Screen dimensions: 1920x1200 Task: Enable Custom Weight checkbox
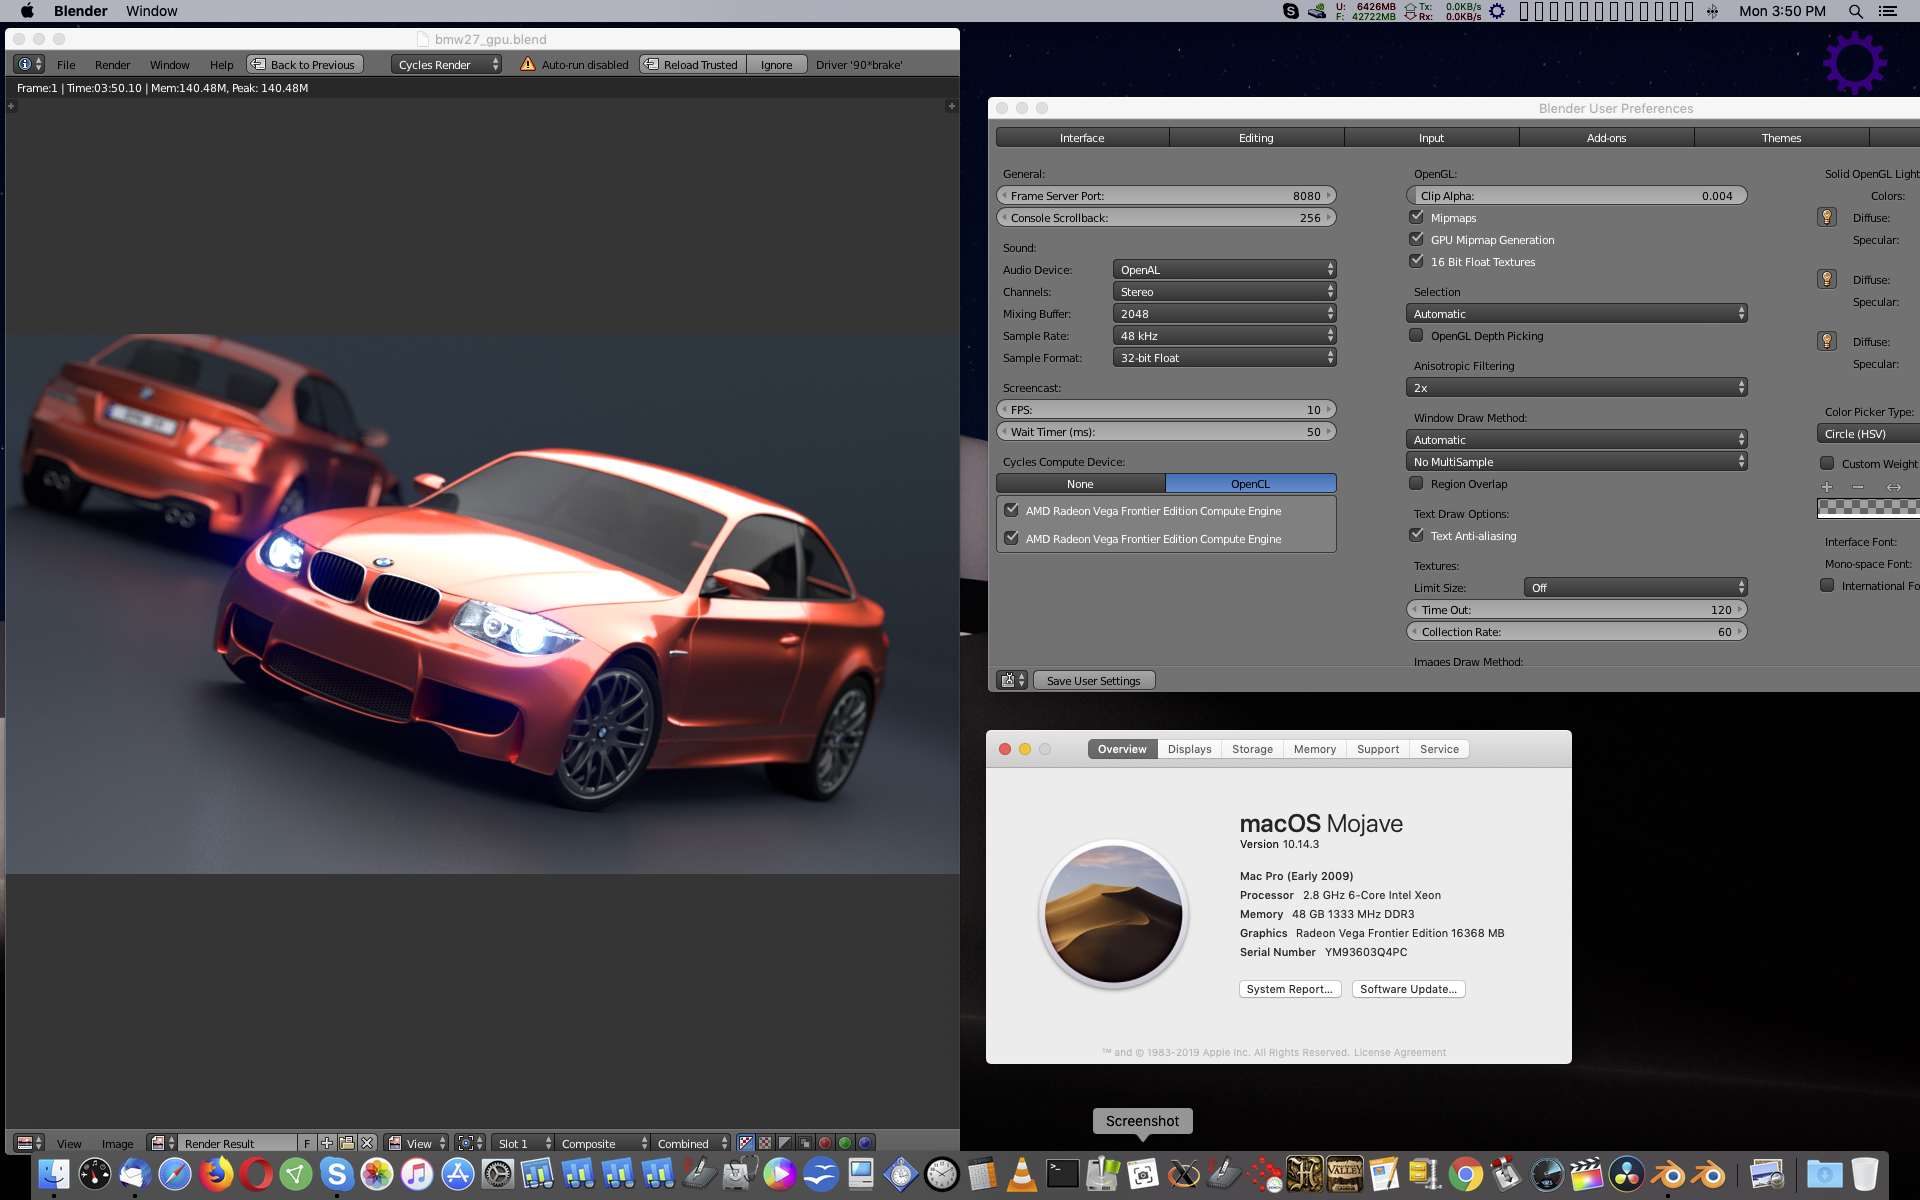click(1827, 463)
